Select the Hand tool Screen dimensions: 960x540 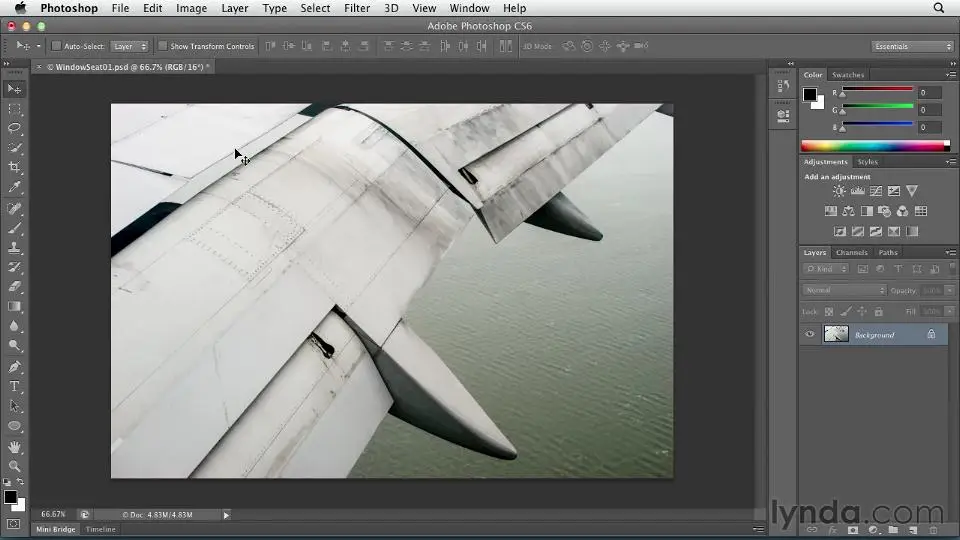coord(15,446)
